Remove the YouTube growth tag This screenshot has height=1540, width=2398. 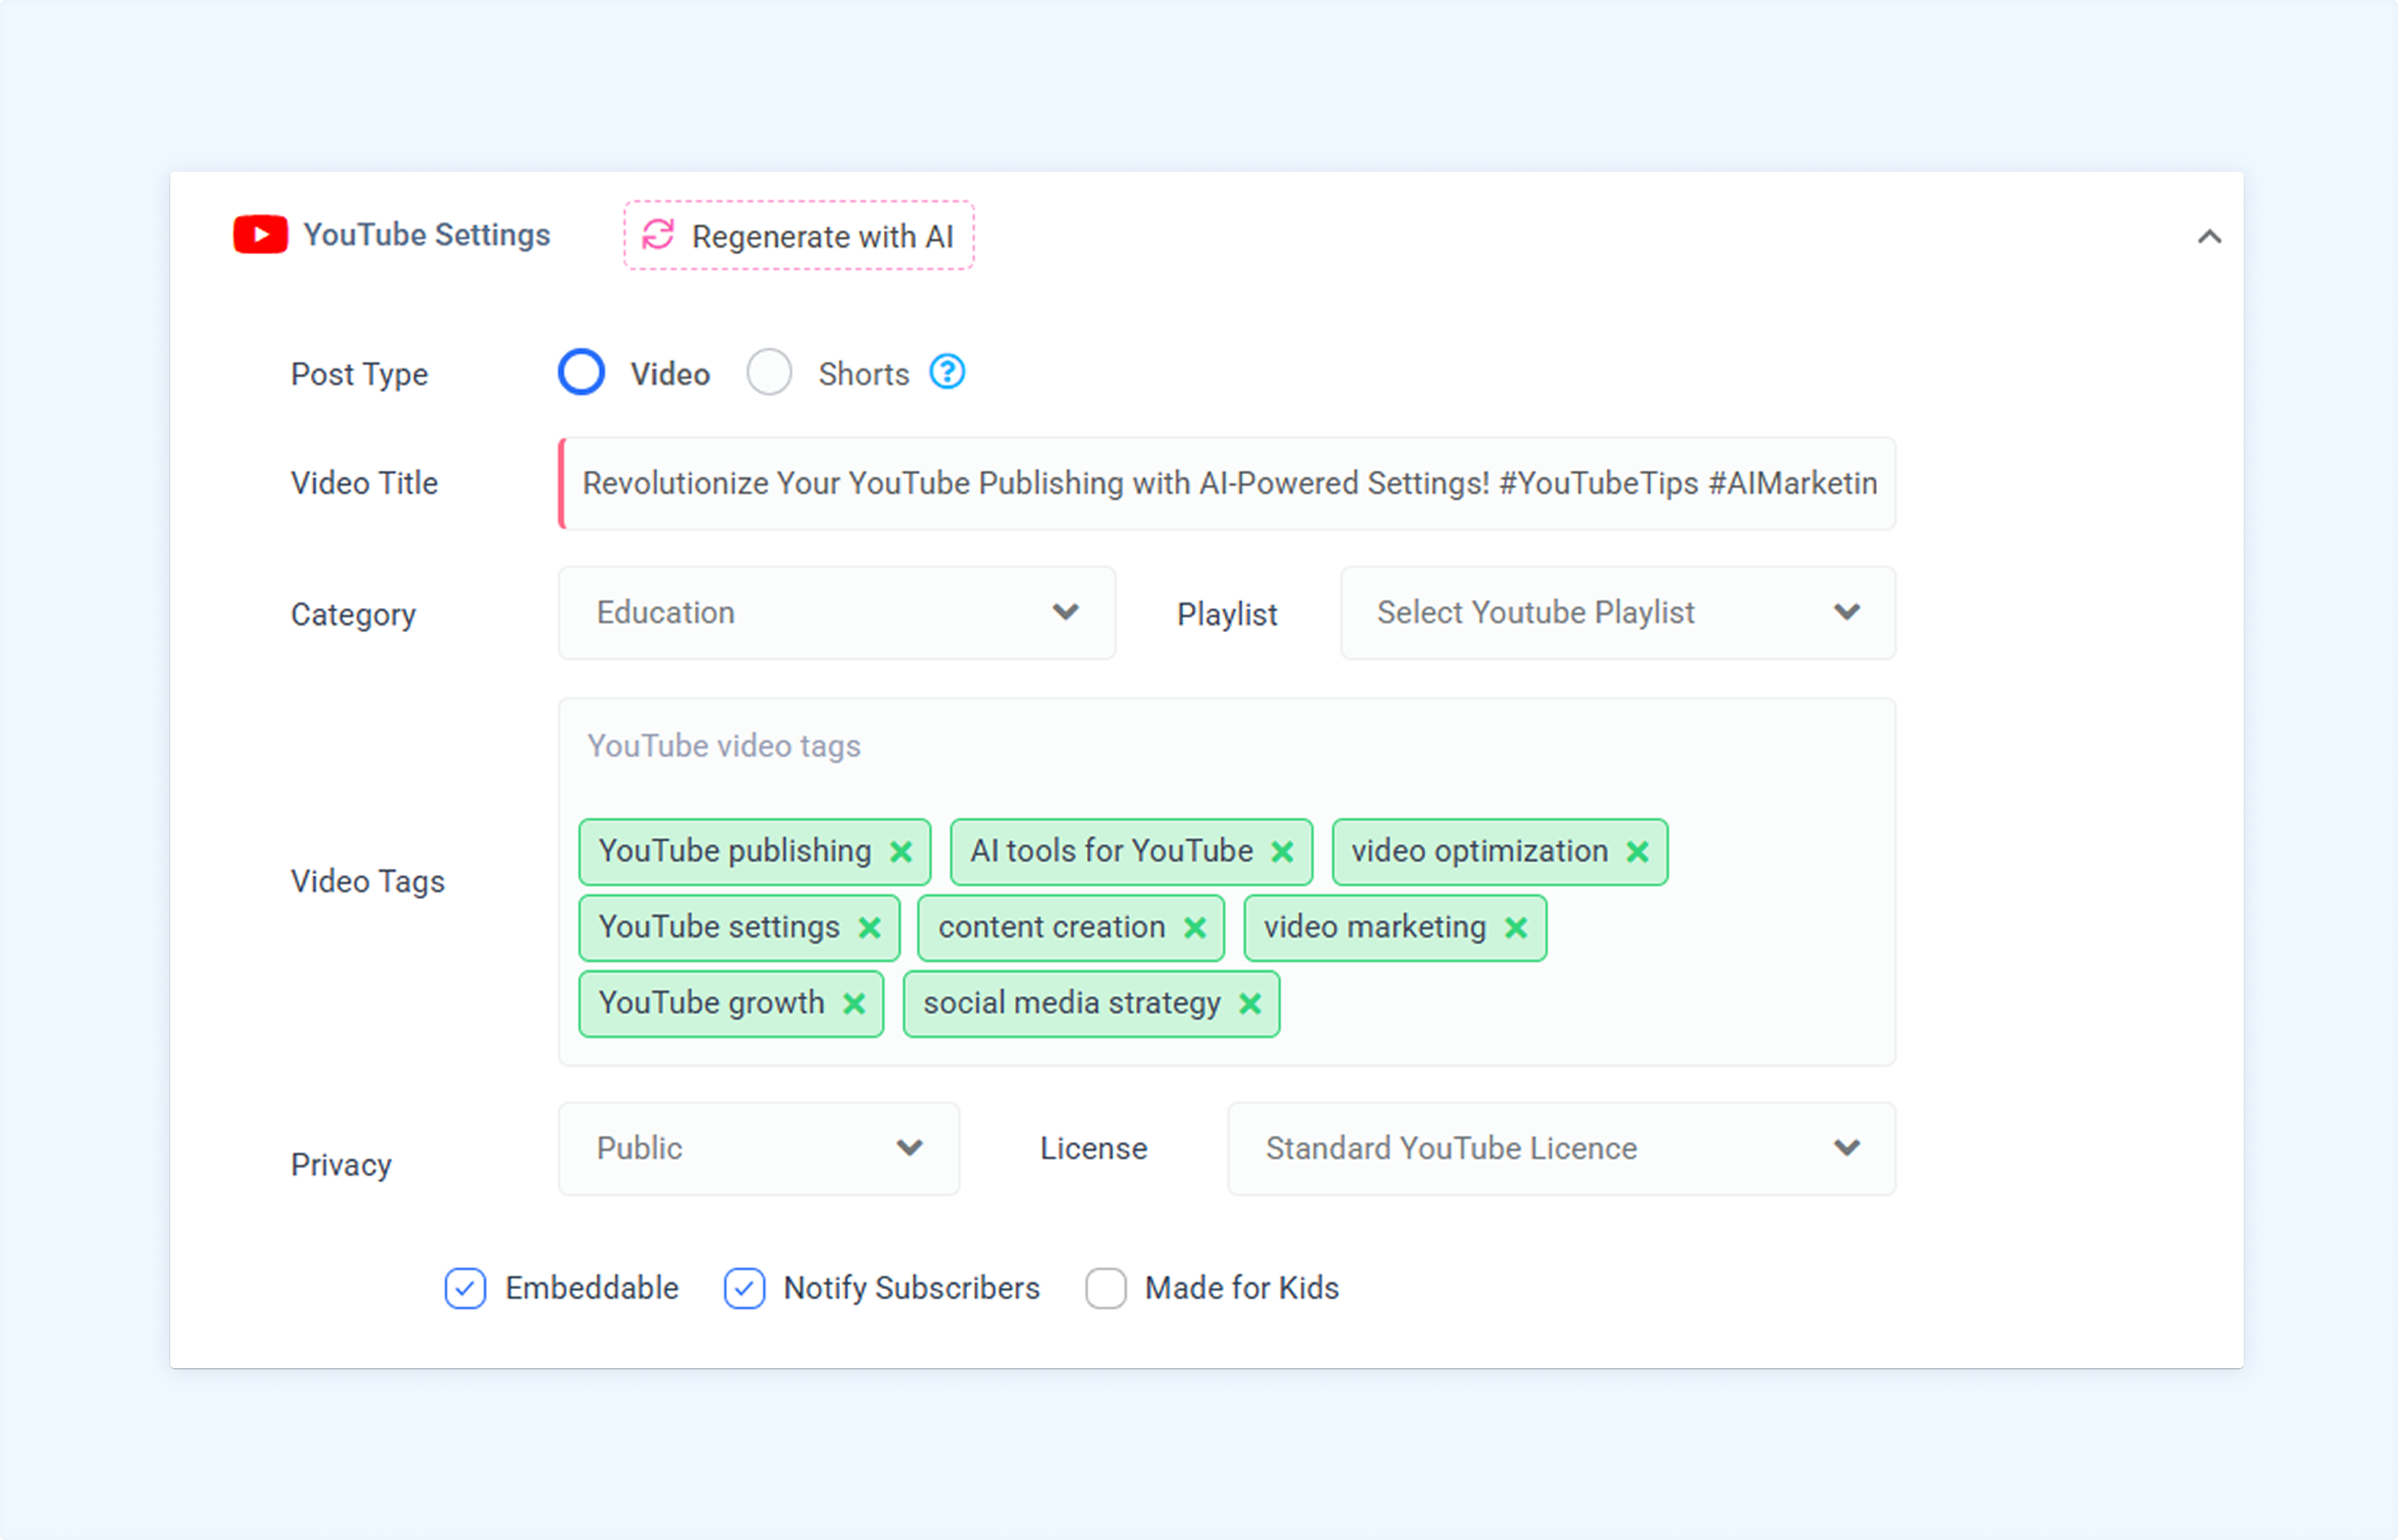(x=854, y=1004)
